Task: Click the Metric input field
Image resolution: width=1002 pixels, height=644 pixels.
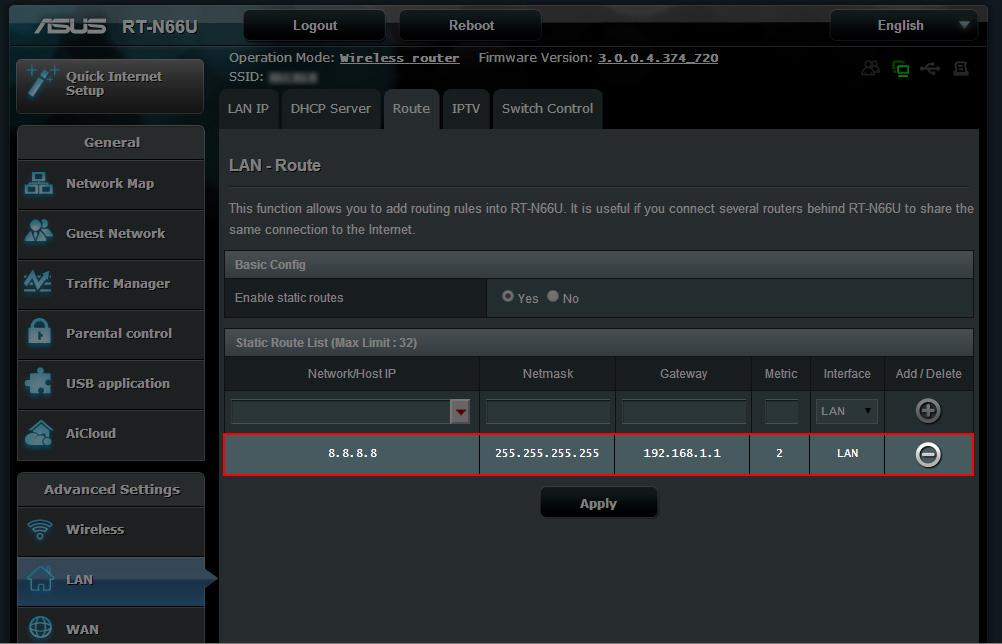Action: tap(781, 411)
